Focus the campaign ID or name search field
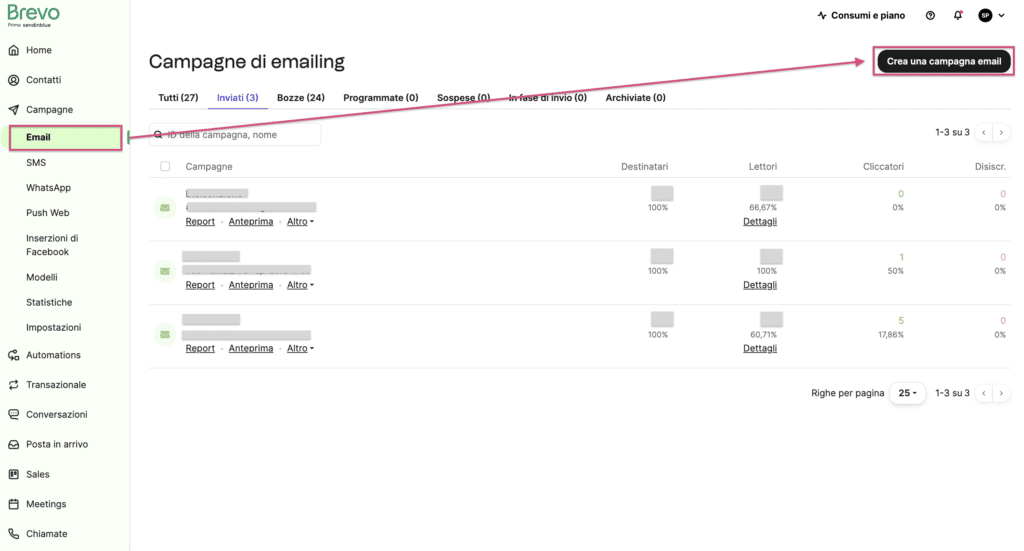Image resolution: width=1024 pixels, height=551 pixels. [x=235, y=134]
